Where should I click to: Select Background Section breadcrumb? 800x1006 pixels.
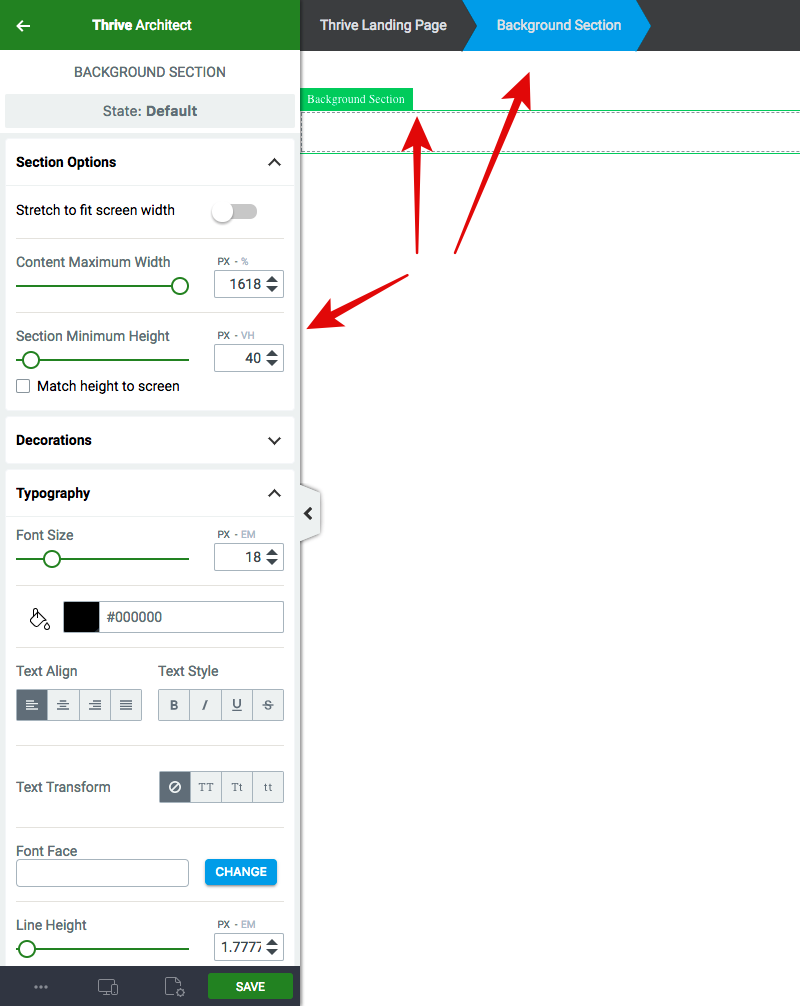point(558,25)
